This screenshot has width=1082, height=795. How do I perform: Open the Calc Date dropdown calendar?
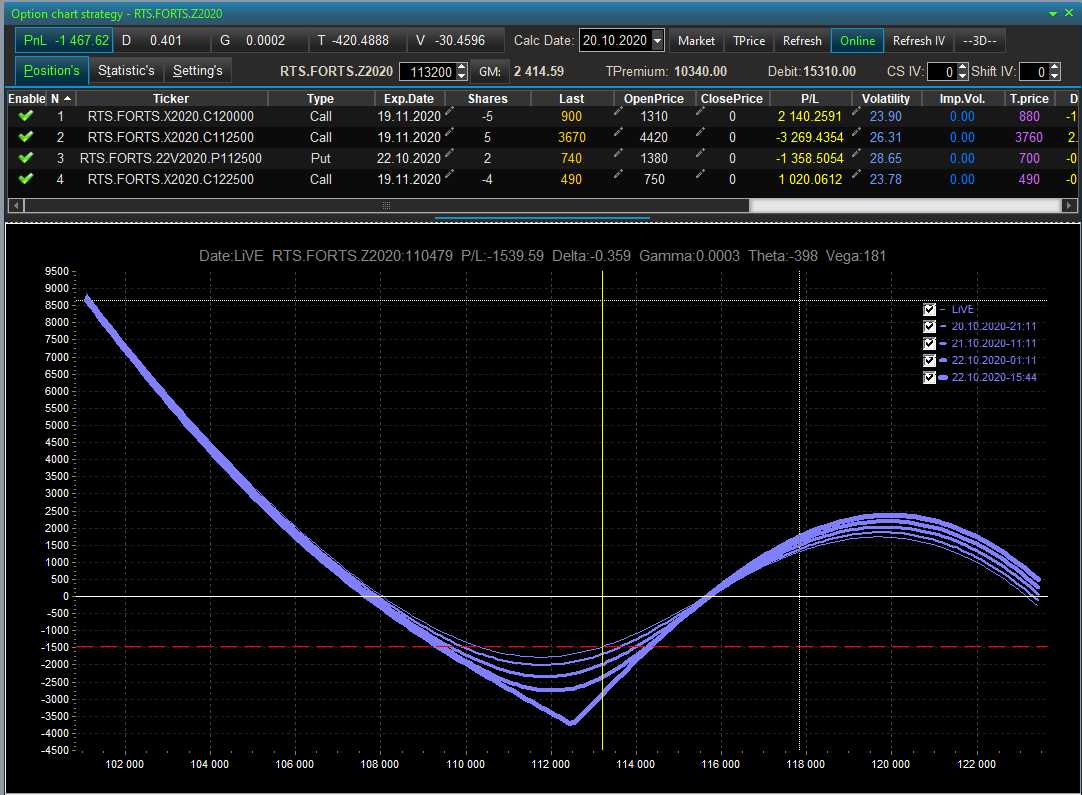tap(657, 41)
